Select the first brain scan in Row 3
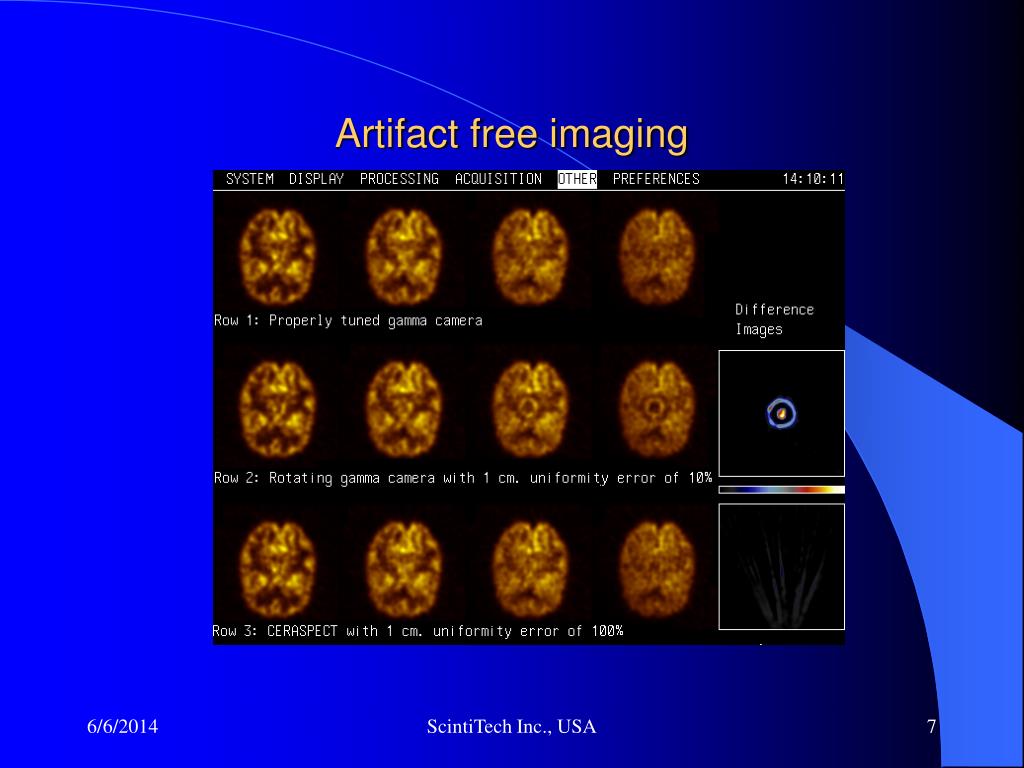Viewport: 1024px width, 768px height. (x=278, y=569)
